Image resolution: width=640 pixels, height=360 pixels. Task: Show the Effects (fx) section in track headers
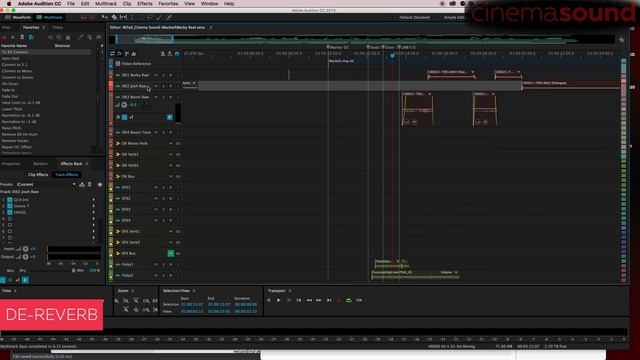click(x=120, y=53)
